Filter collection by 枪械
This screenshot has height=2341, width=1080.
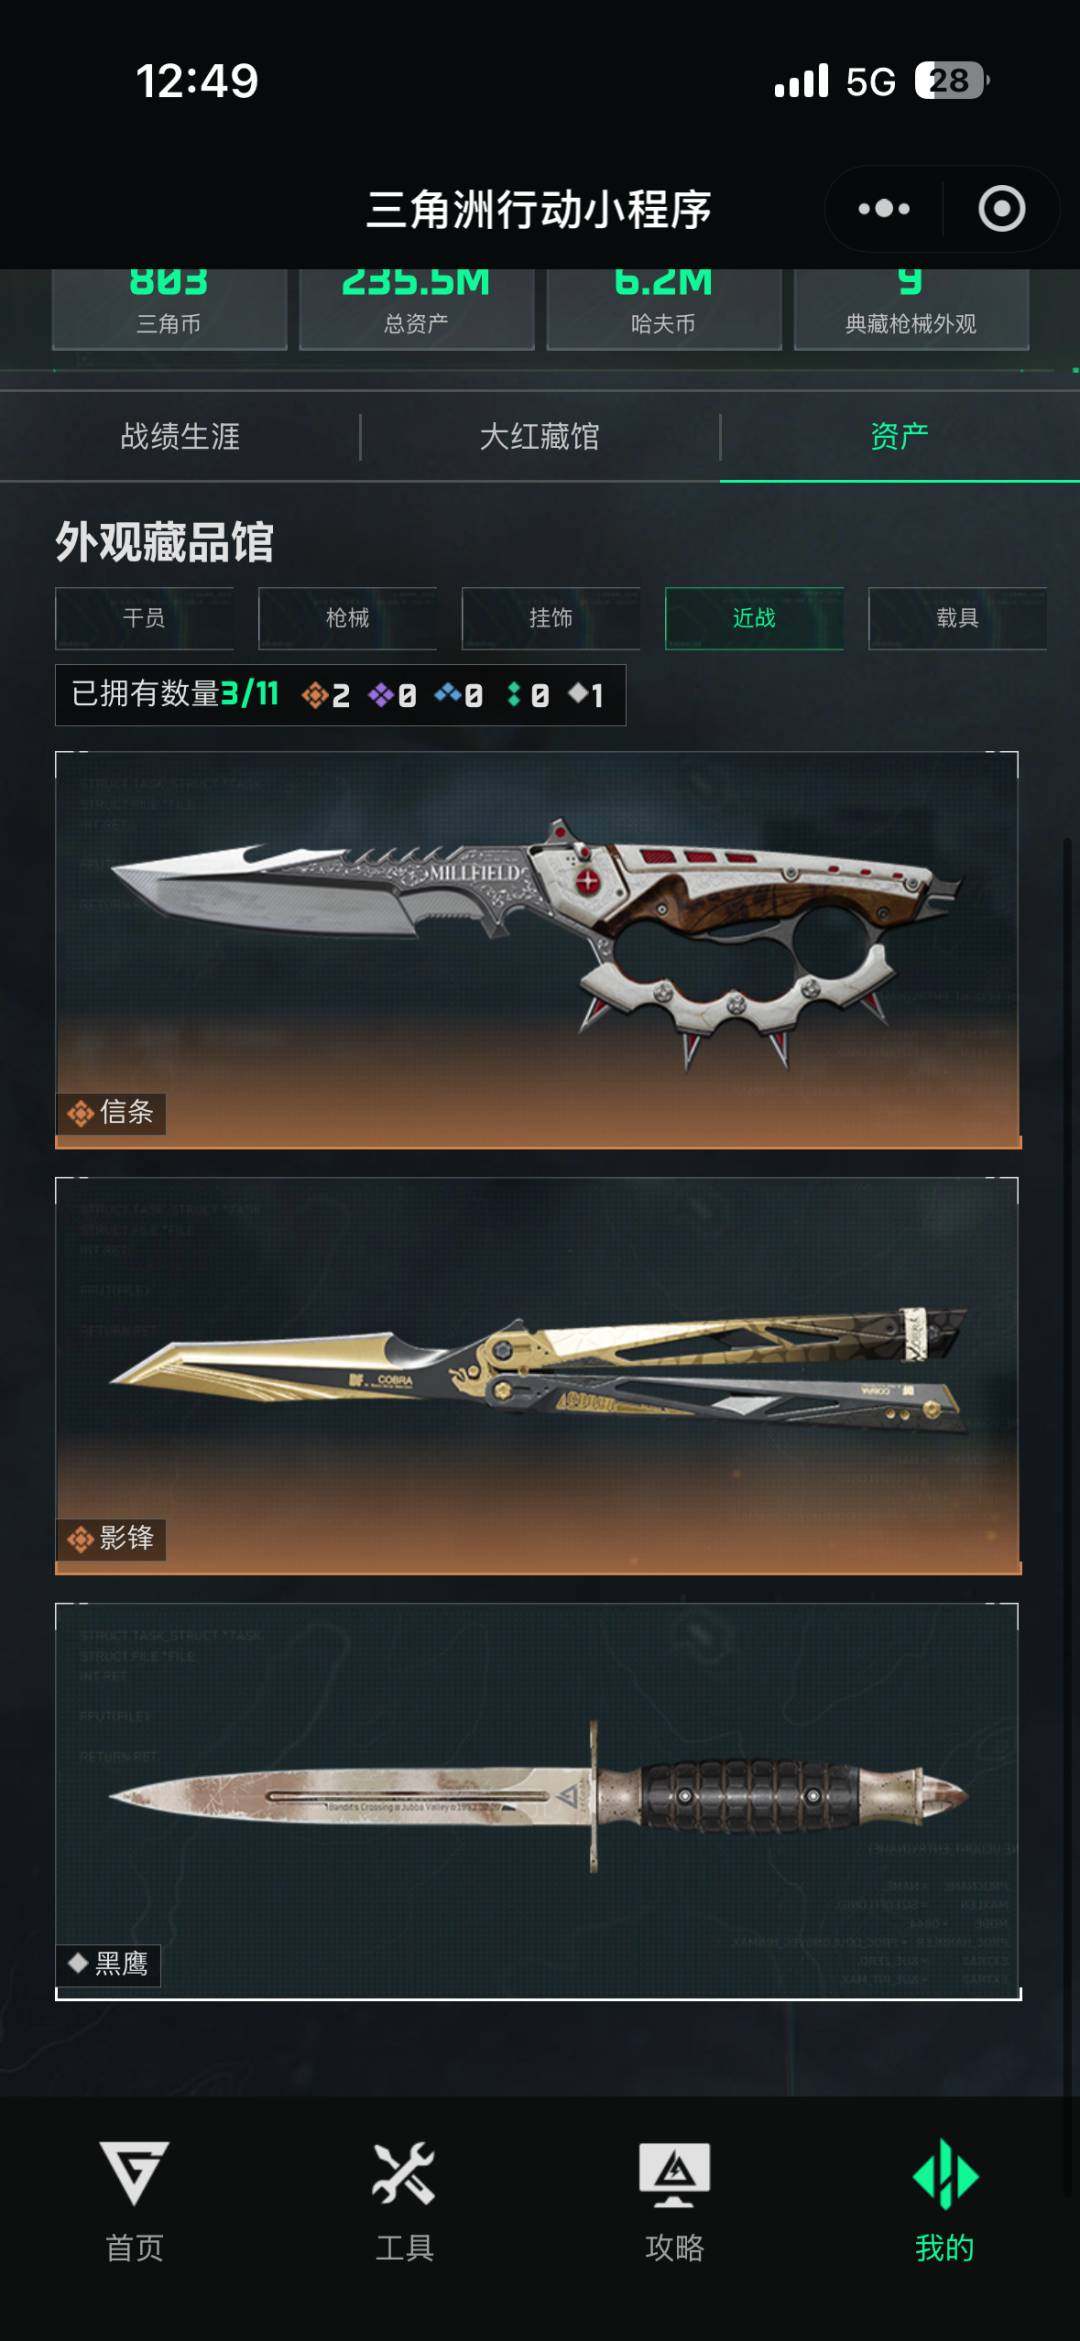click(347, 618)
